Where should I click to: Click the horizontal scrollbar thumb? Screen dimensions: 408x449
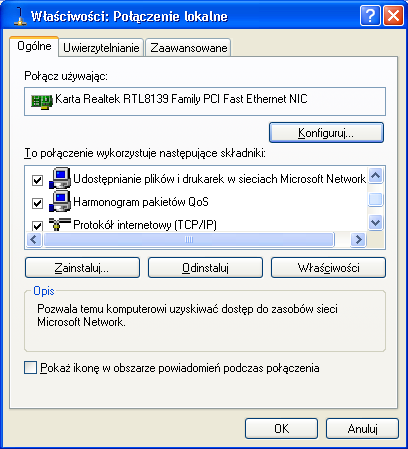click(189, 239)
